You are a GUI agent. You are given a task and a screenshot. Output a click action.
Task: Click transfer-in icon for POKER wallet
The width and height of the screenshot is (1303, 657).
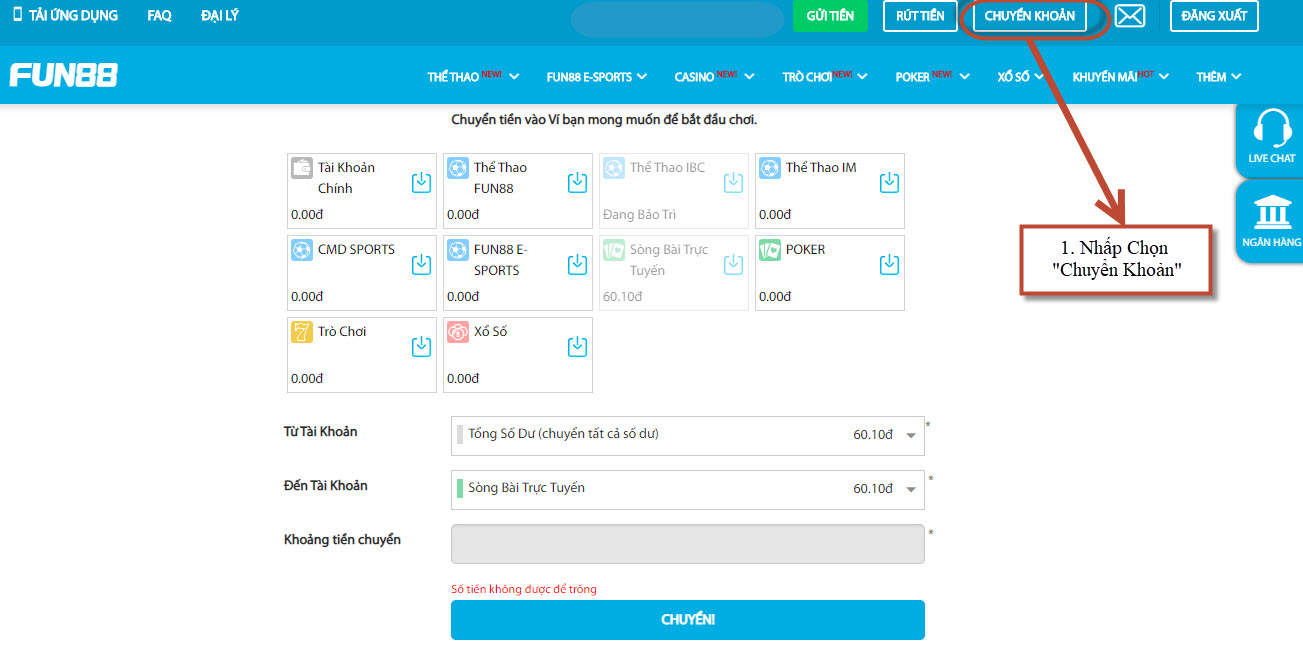pyautogui.click(x=890, y=264)
